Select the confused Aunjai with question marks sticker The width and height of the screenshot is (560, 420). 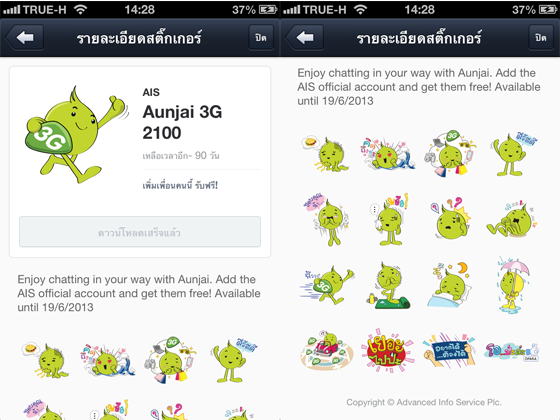pos(450,219)
